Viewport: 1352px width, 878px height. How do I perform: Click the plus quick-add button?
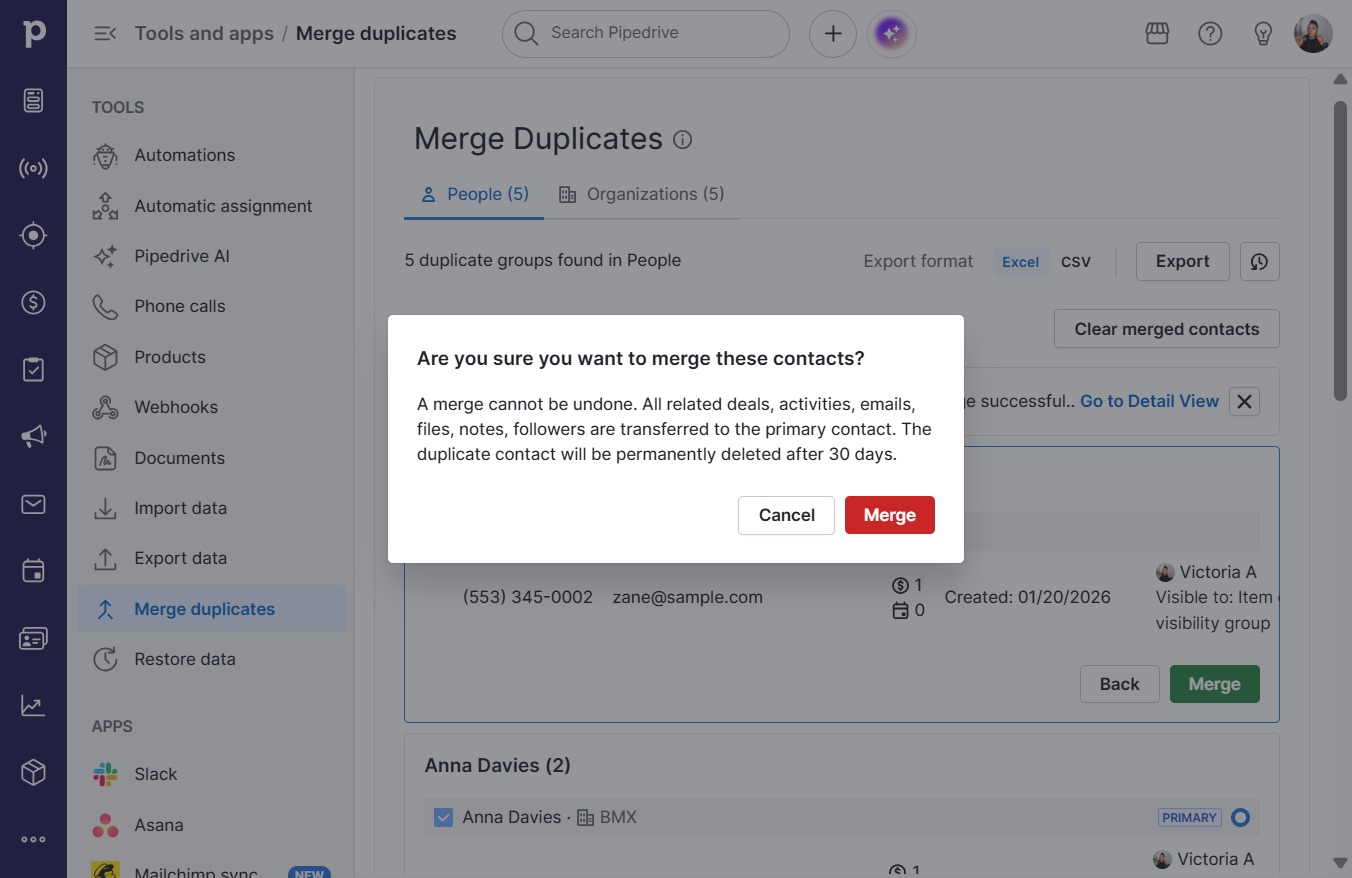[x=833, y=34]
